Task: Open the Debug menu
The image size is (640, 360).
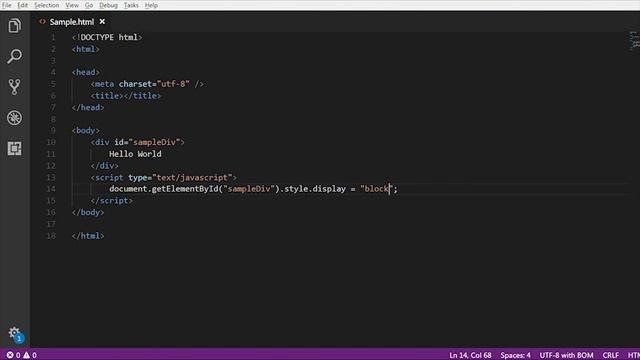Action: [x=108, y=5]
